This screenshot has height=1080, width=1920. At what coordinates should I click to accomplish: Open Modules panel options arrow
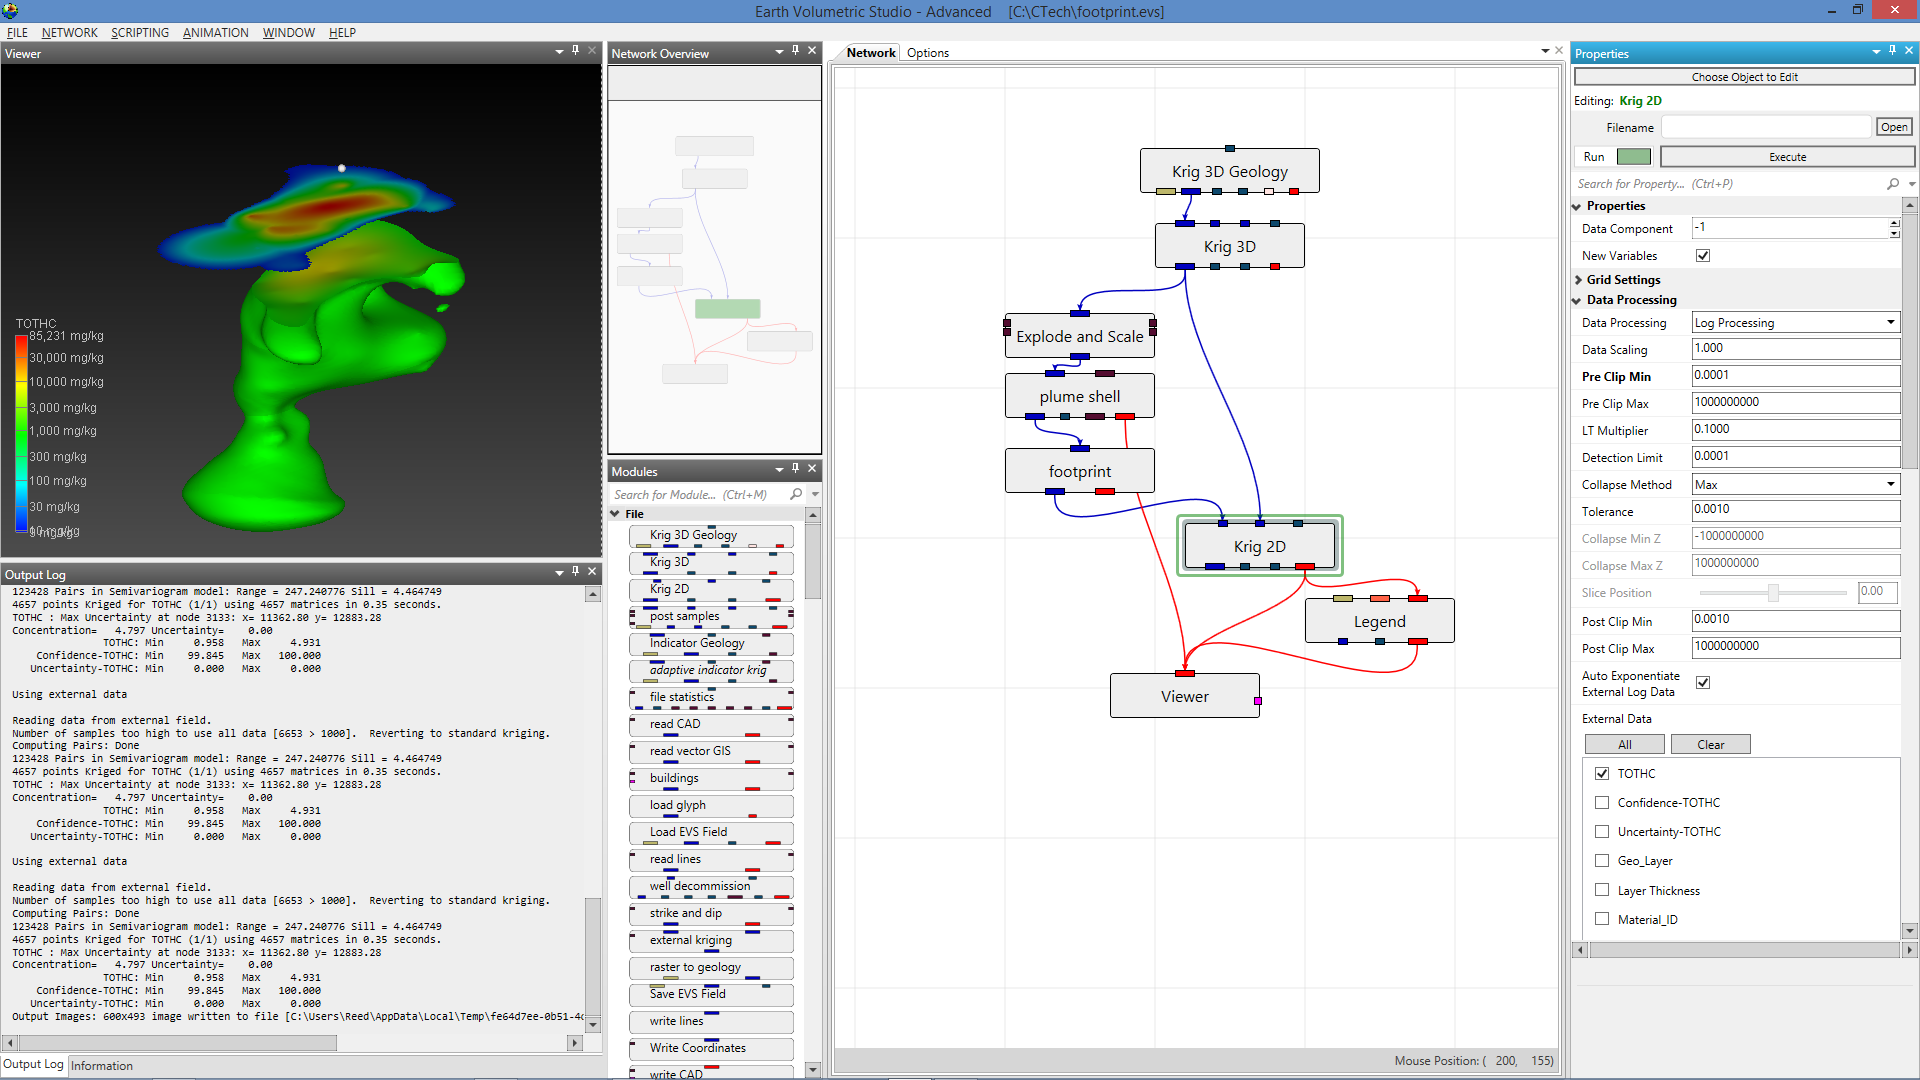click(779, 469)
